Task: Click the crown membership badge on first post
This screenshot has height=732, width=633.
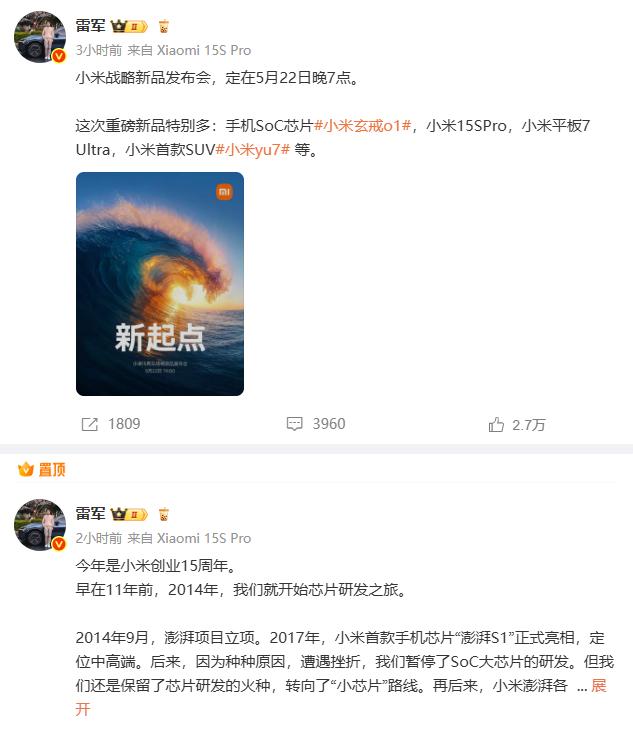Action: click(x=129, y=26)
